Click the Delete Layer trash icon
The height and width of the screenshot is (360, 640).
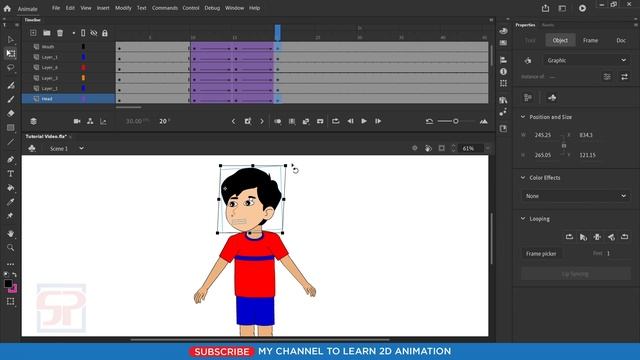60,33
